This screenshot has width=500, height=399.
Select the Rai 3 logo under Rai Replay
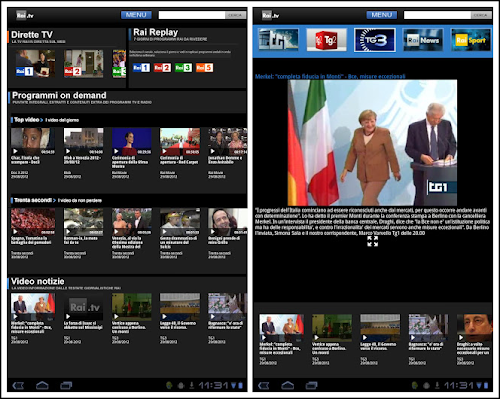click(183, 68)
